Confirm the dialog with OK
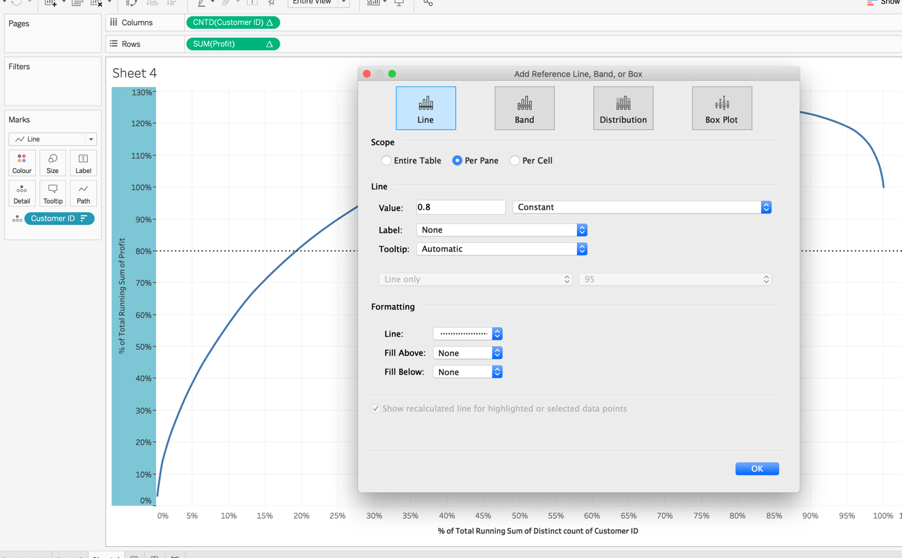This screenshot has height=558, width=902. [757, 469]
